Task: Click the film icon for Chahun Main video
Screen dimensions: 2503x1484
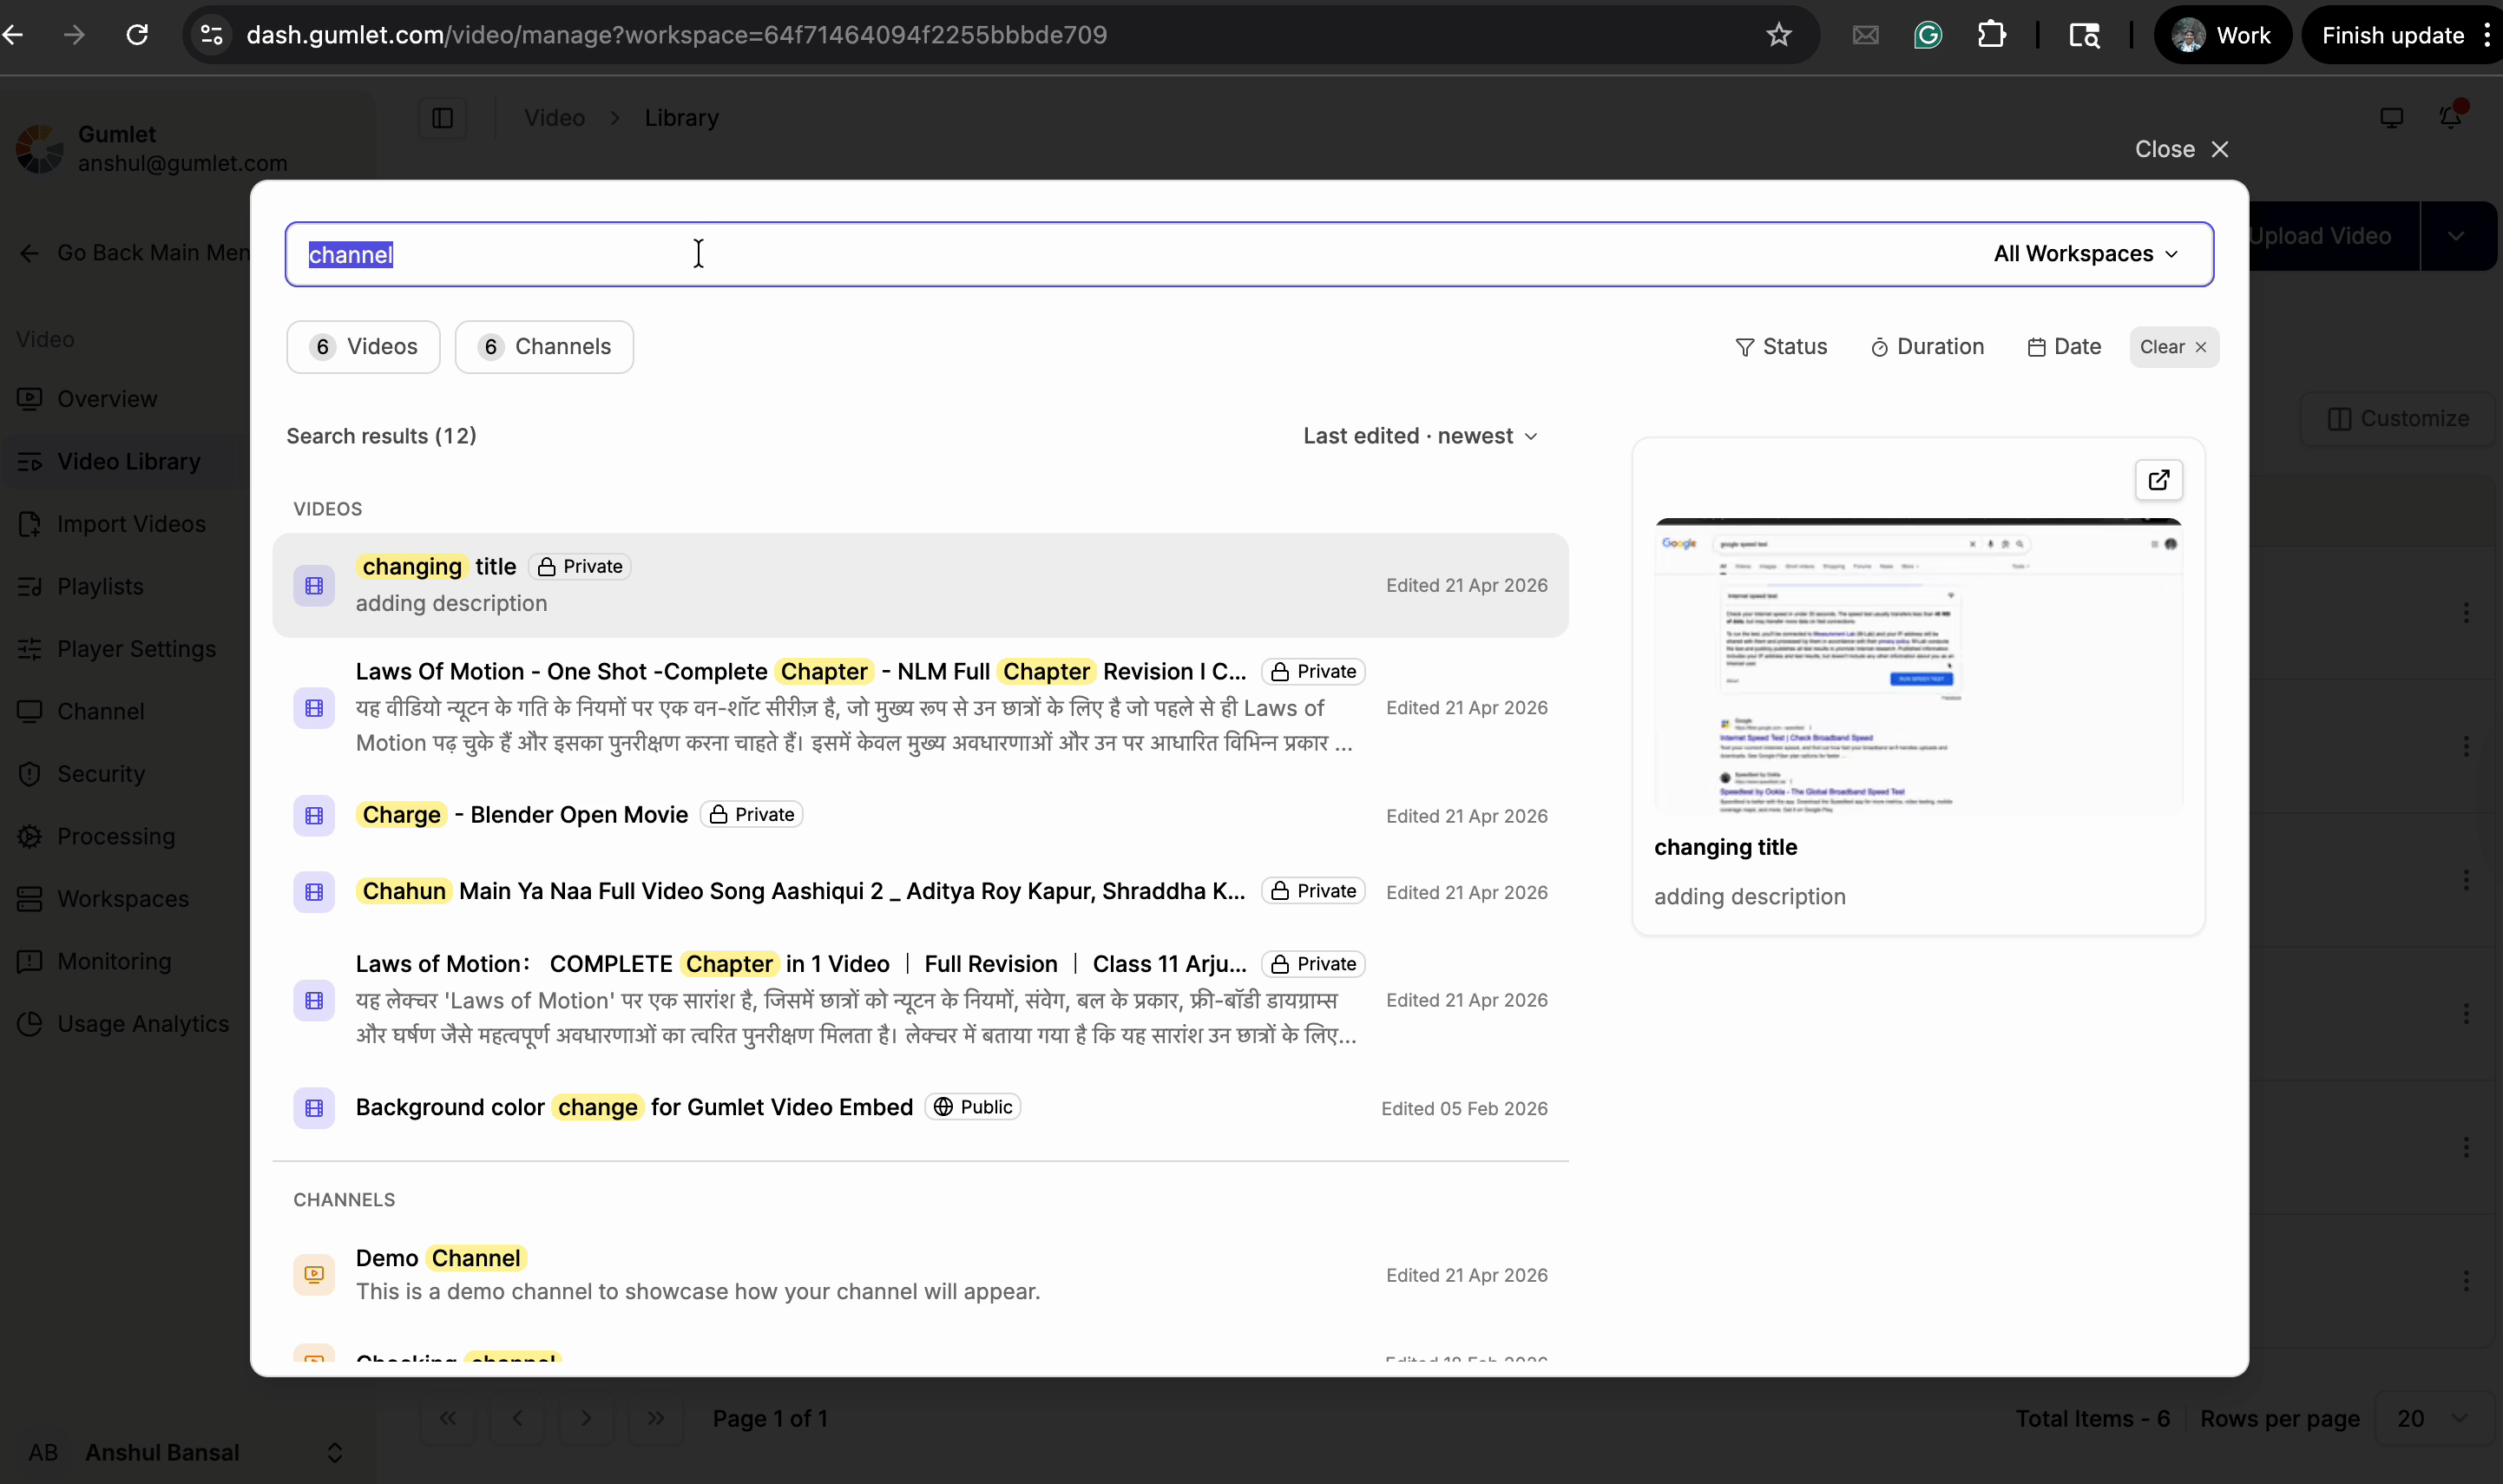Action: tap(314, 891)
